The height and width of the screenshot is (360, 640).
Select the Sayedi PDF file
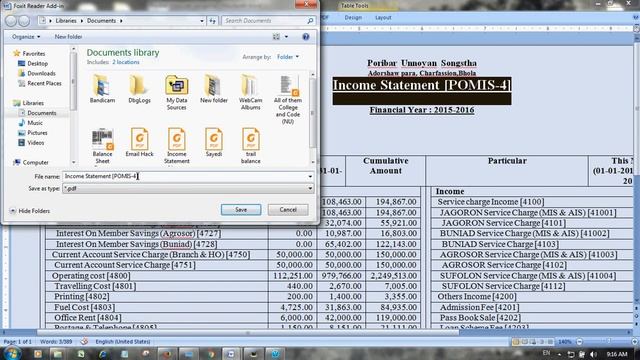pos(213,142)
